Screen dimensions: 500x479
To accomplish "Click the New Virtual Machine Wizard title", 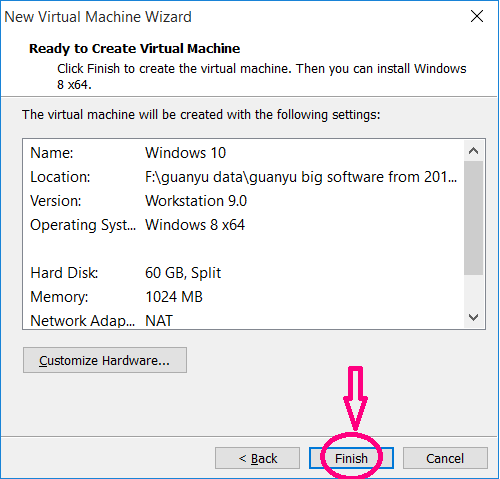I will [x=98, y=17].
